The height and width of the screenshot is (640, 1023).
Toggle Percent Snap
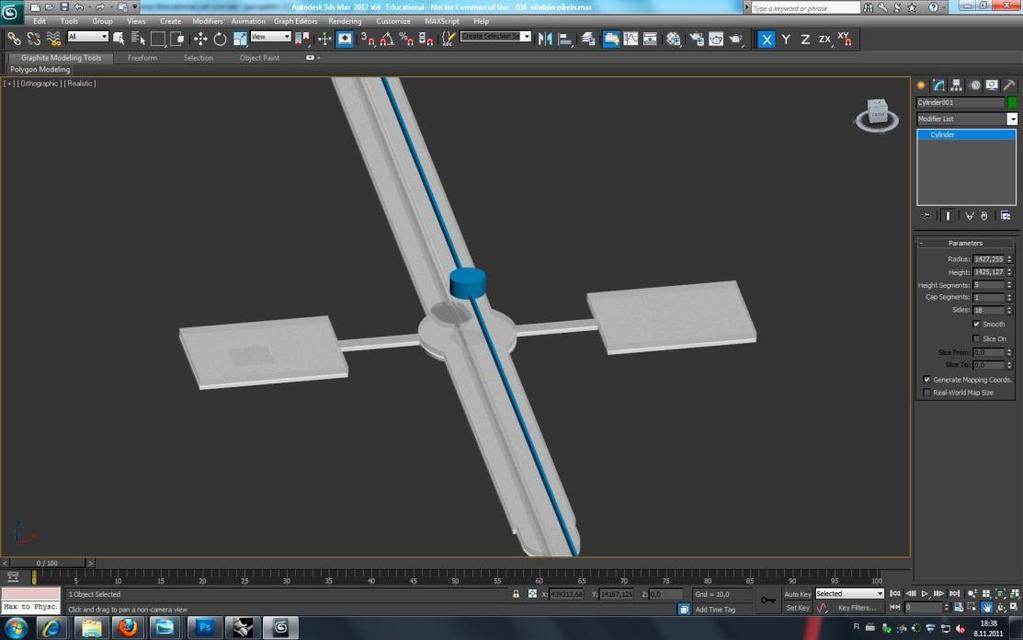tap(406, 39)
